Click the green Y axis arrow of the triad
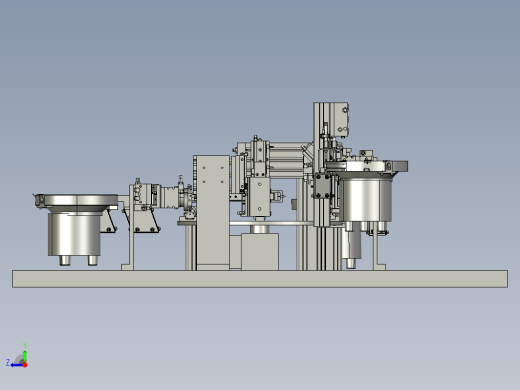 coord(25,355)
